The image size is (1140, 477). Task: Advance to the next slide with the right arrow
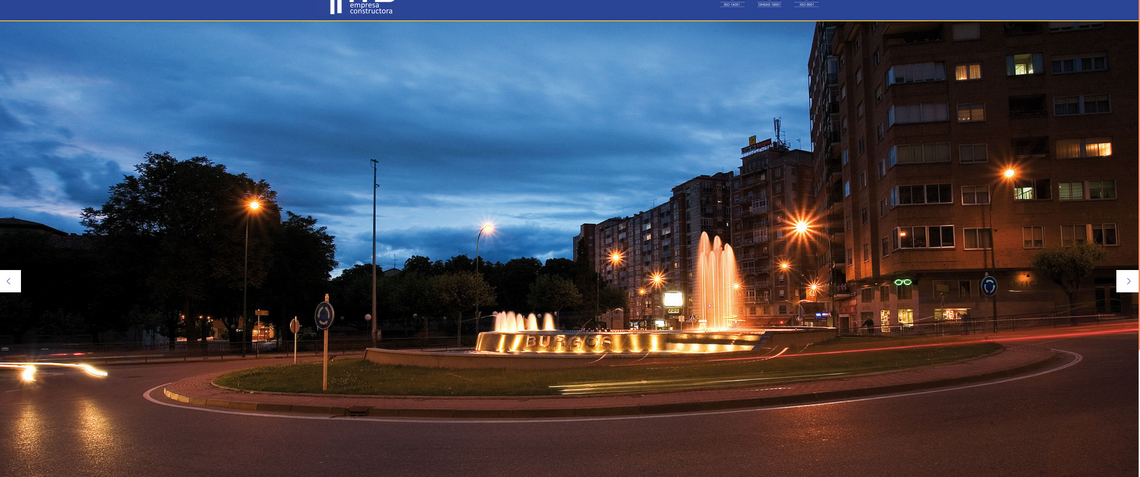1127,281
